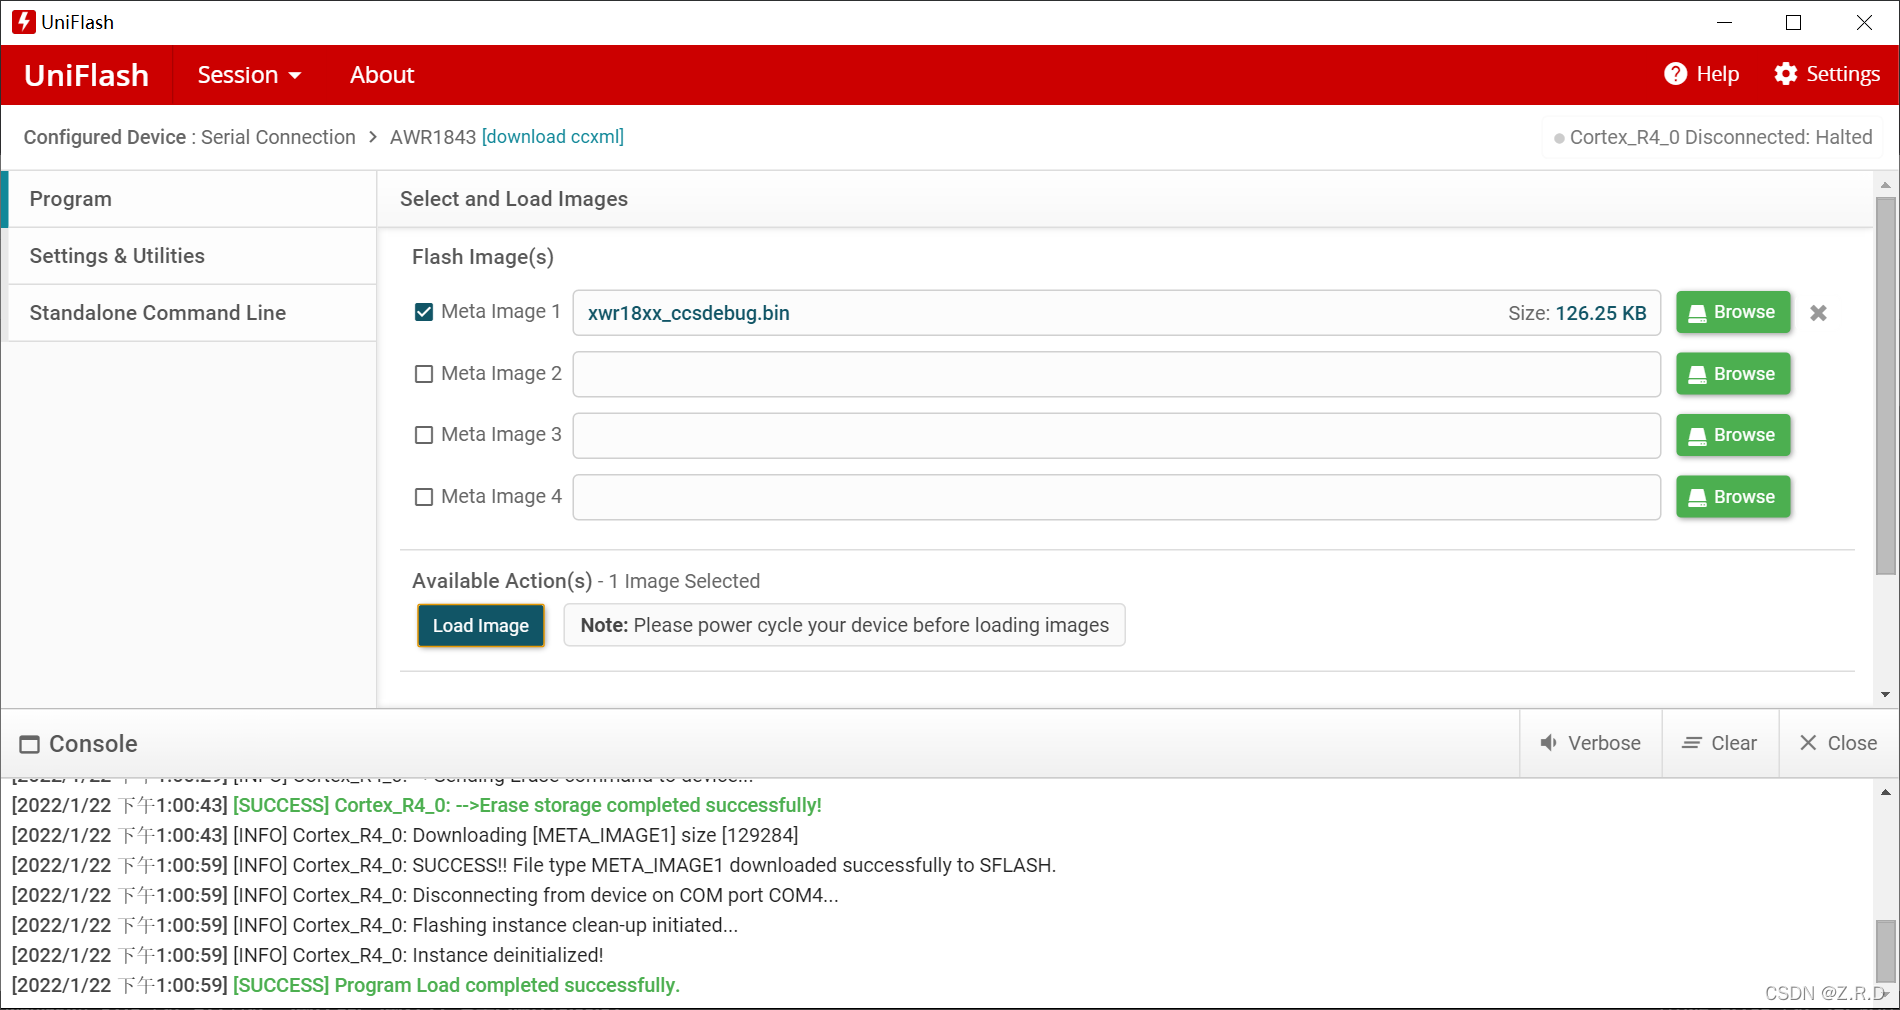Click 'Program Load completed successfully' log line
The height and width of the screenshot is (1010, 1900).
[x=346, y=985]
